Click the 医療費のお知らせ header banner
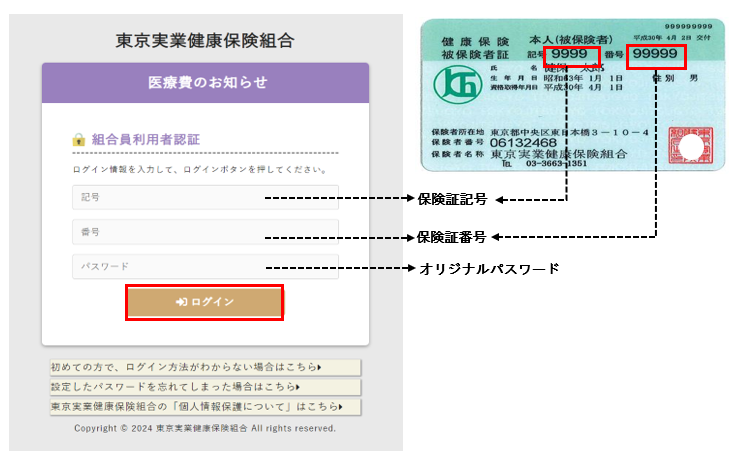This screenshot has width=733, height=471. [x=205, y=83]
